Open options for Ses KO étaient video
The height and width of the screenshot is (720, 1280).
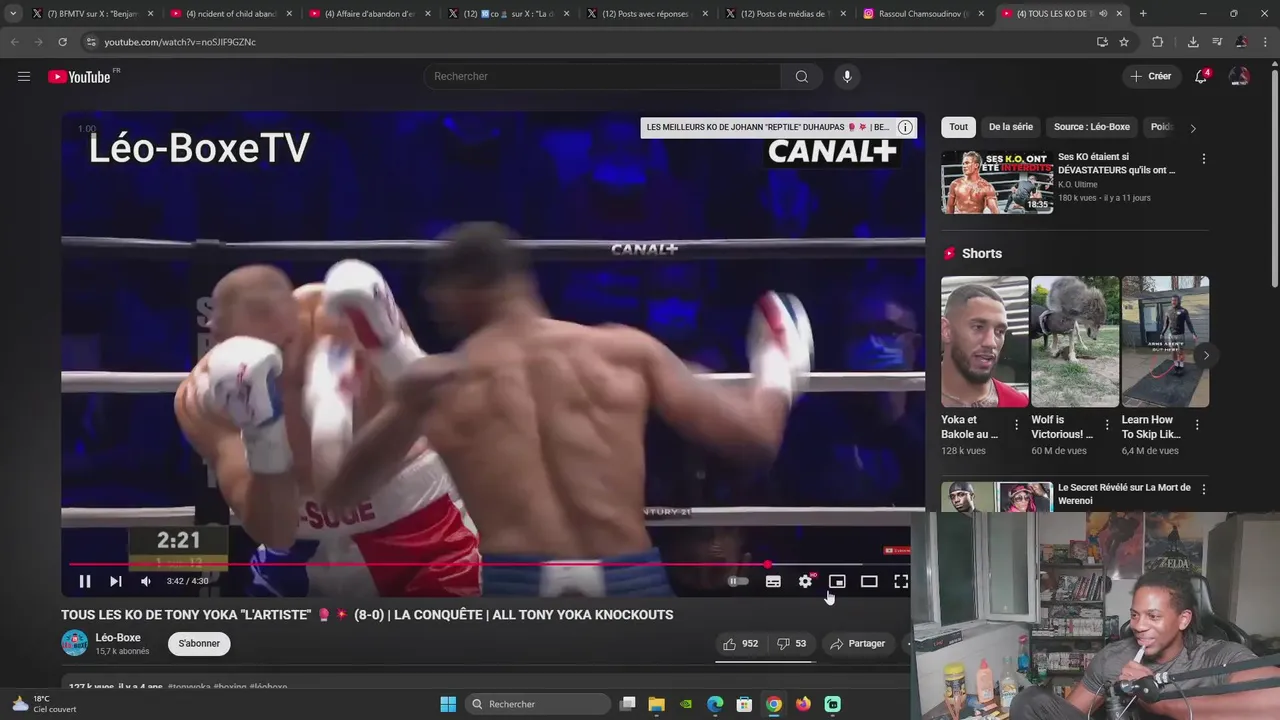(x=1203, y=159)
